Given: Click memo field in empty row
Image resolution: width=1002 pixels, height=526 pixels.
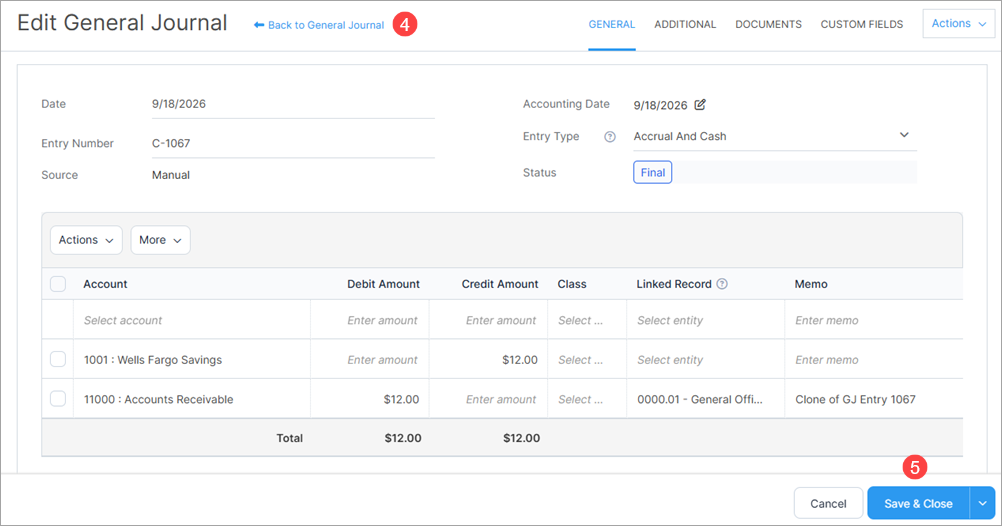Looking at the screenshot, I should point(874,320).
